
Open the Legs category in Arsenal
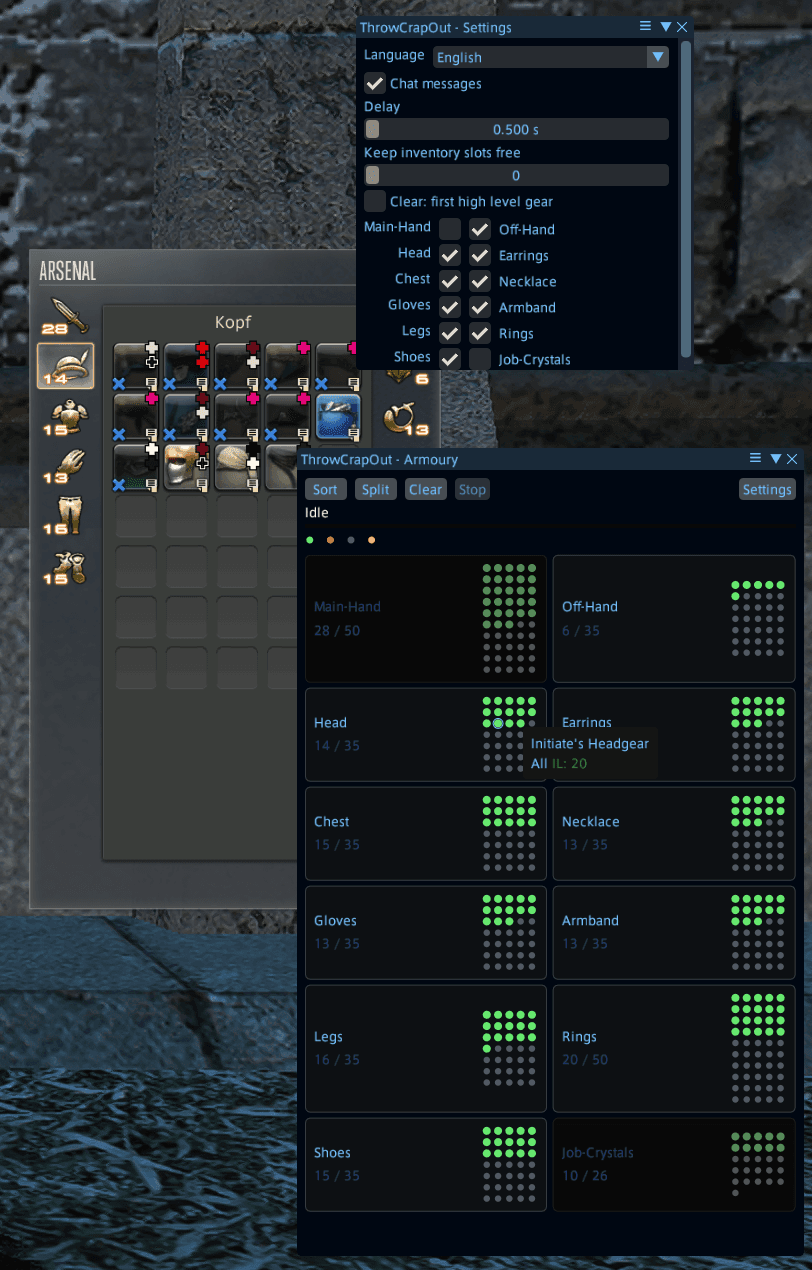(66, 516)
